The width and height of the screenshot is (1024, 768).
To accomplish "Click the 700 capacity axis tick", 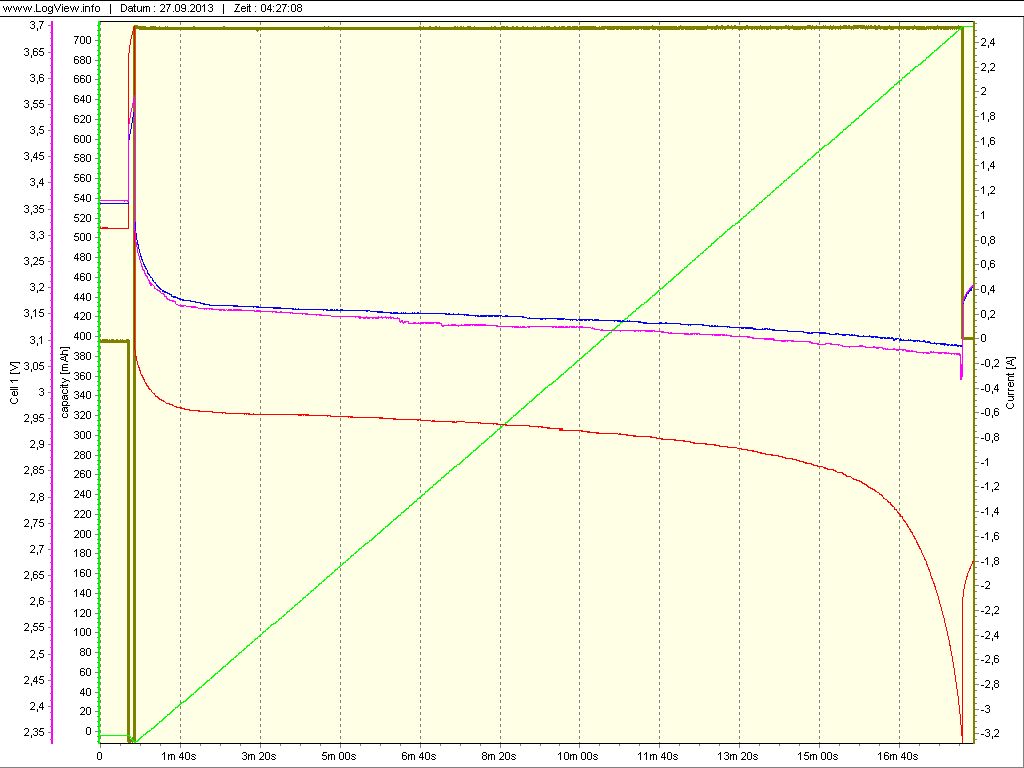I will [83, 40].
